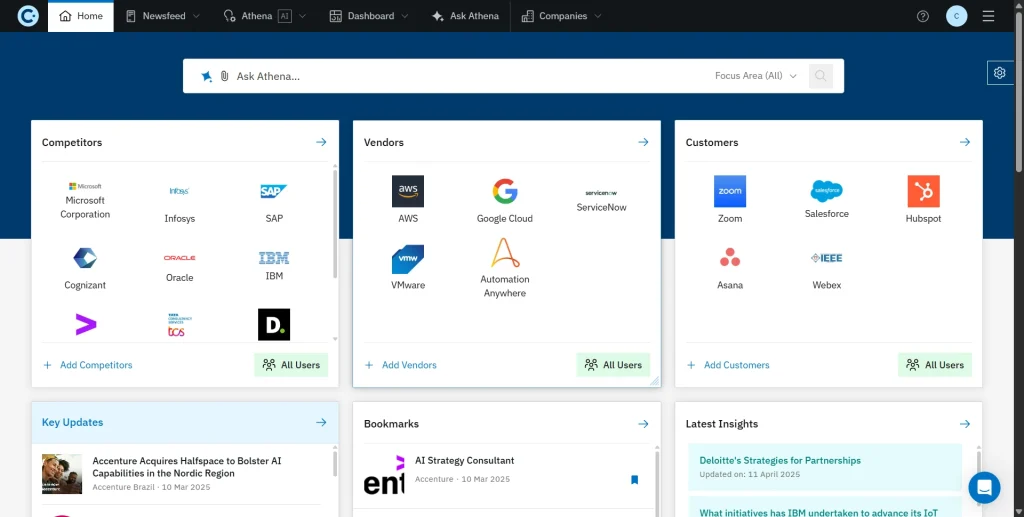Open the help question mark icon
1024x517 pixels.
923,16
